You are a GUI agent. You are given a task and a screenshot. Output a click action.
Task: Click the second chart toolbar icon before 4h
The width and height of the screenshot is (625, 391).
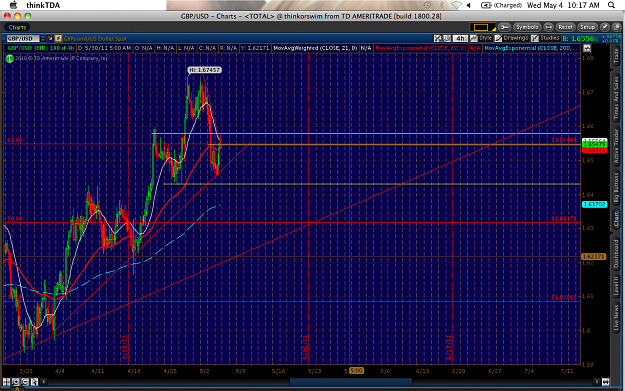point(447,38)
